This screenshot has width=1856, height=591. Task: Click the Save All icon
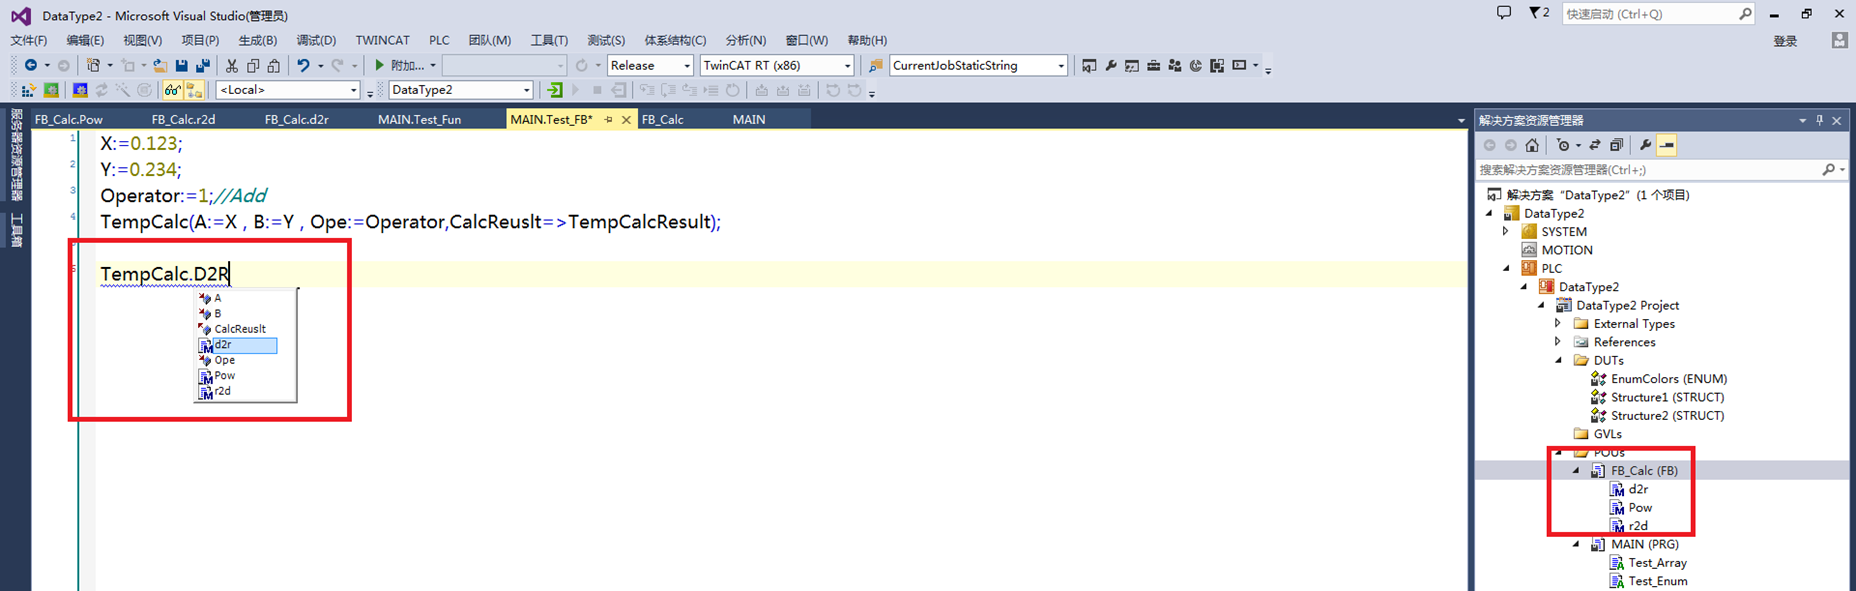tap(203, 65)
